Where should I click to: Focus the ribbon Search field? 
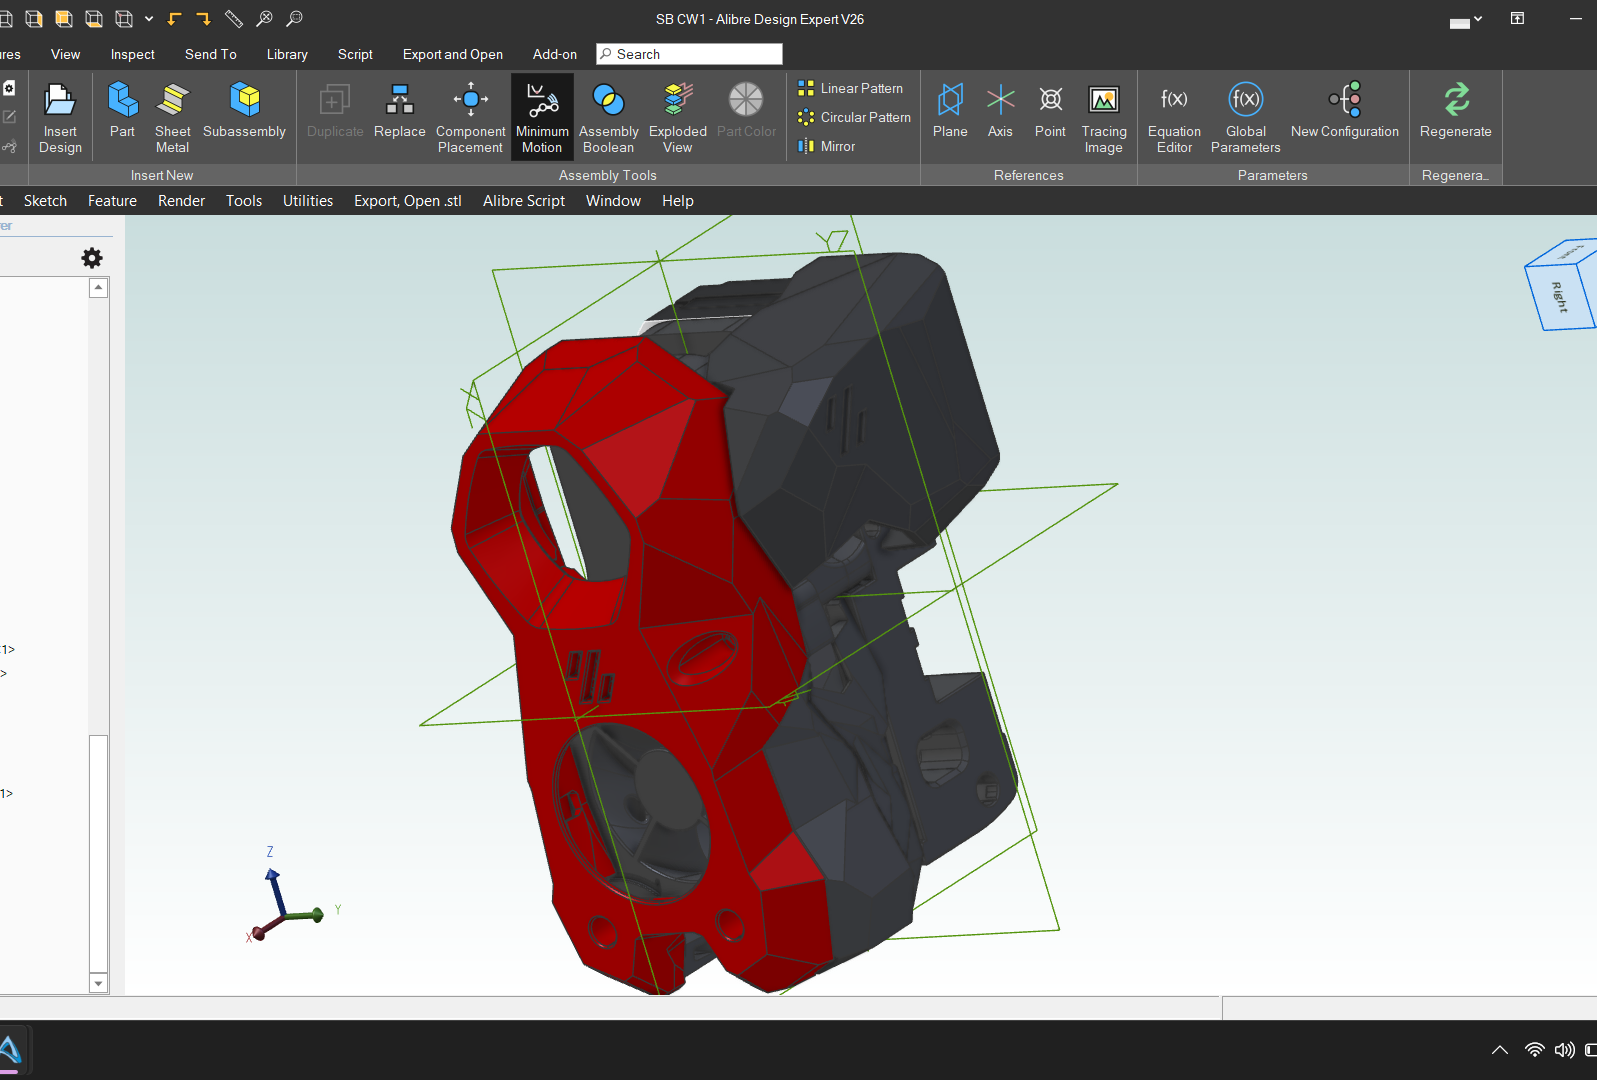pyautogui.click(x=689, y=54)
